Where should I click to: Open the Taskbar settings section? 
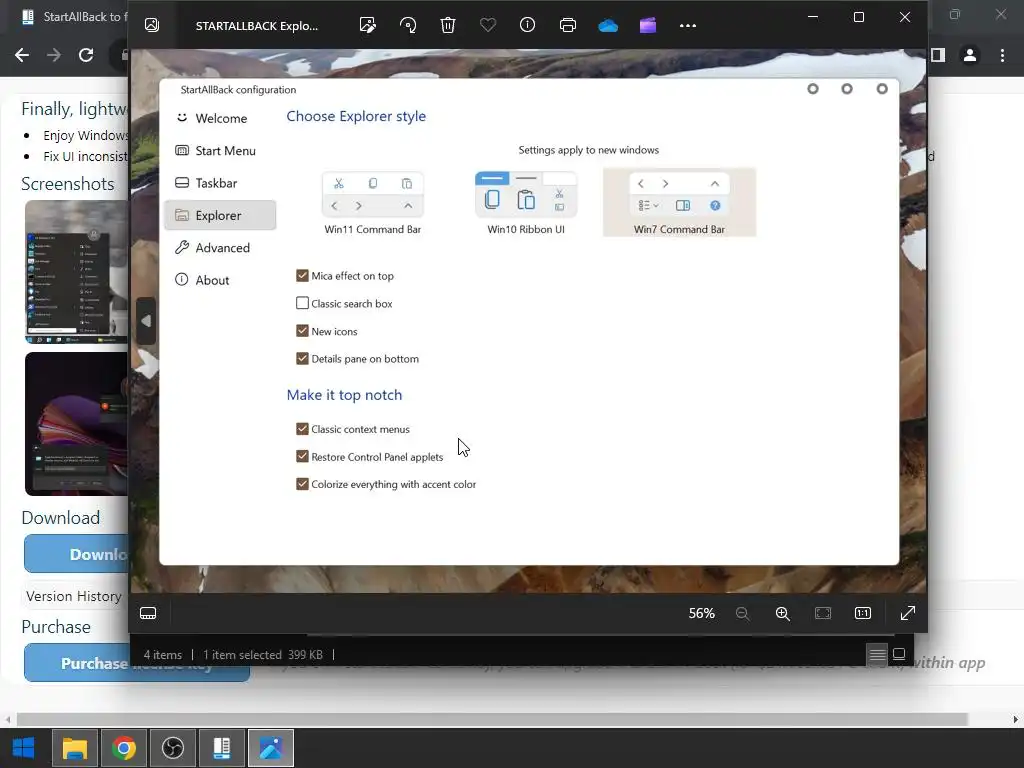pyautogui.click(x=220, y=183)
